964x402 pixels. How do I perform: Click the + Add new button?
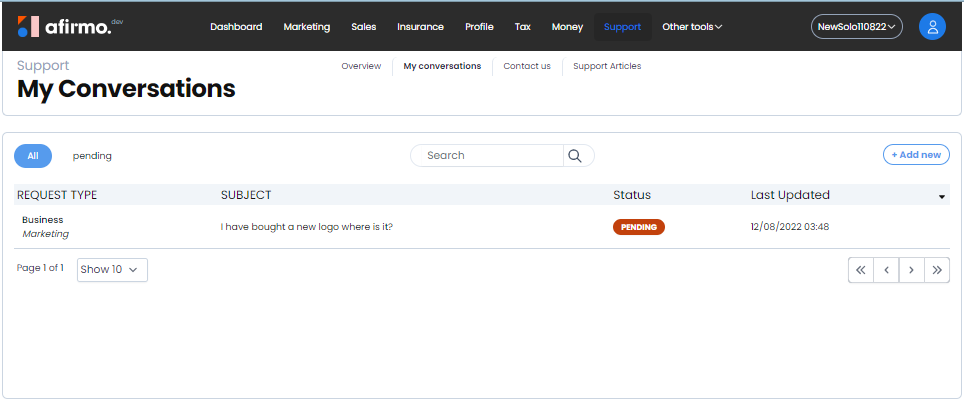click(x=916, y=155)
